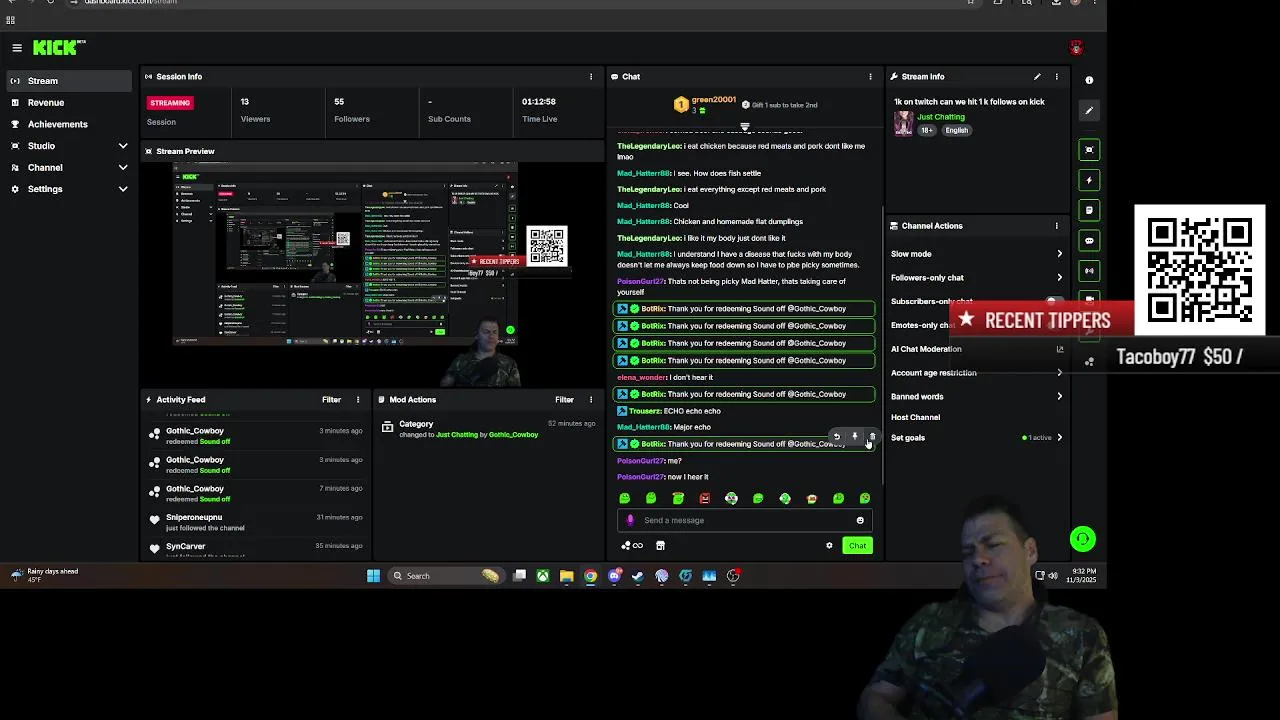Open Session Info options menu
The width and height of the screenshot is (1280, 720).
tap(590, 77)
